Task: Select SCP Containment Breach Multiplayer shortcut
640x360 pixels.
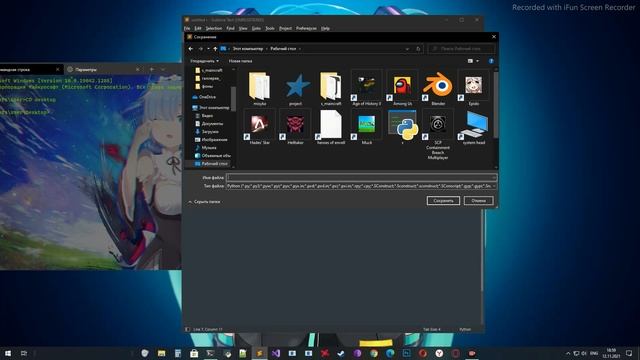Action: click(x=438, y=134)
